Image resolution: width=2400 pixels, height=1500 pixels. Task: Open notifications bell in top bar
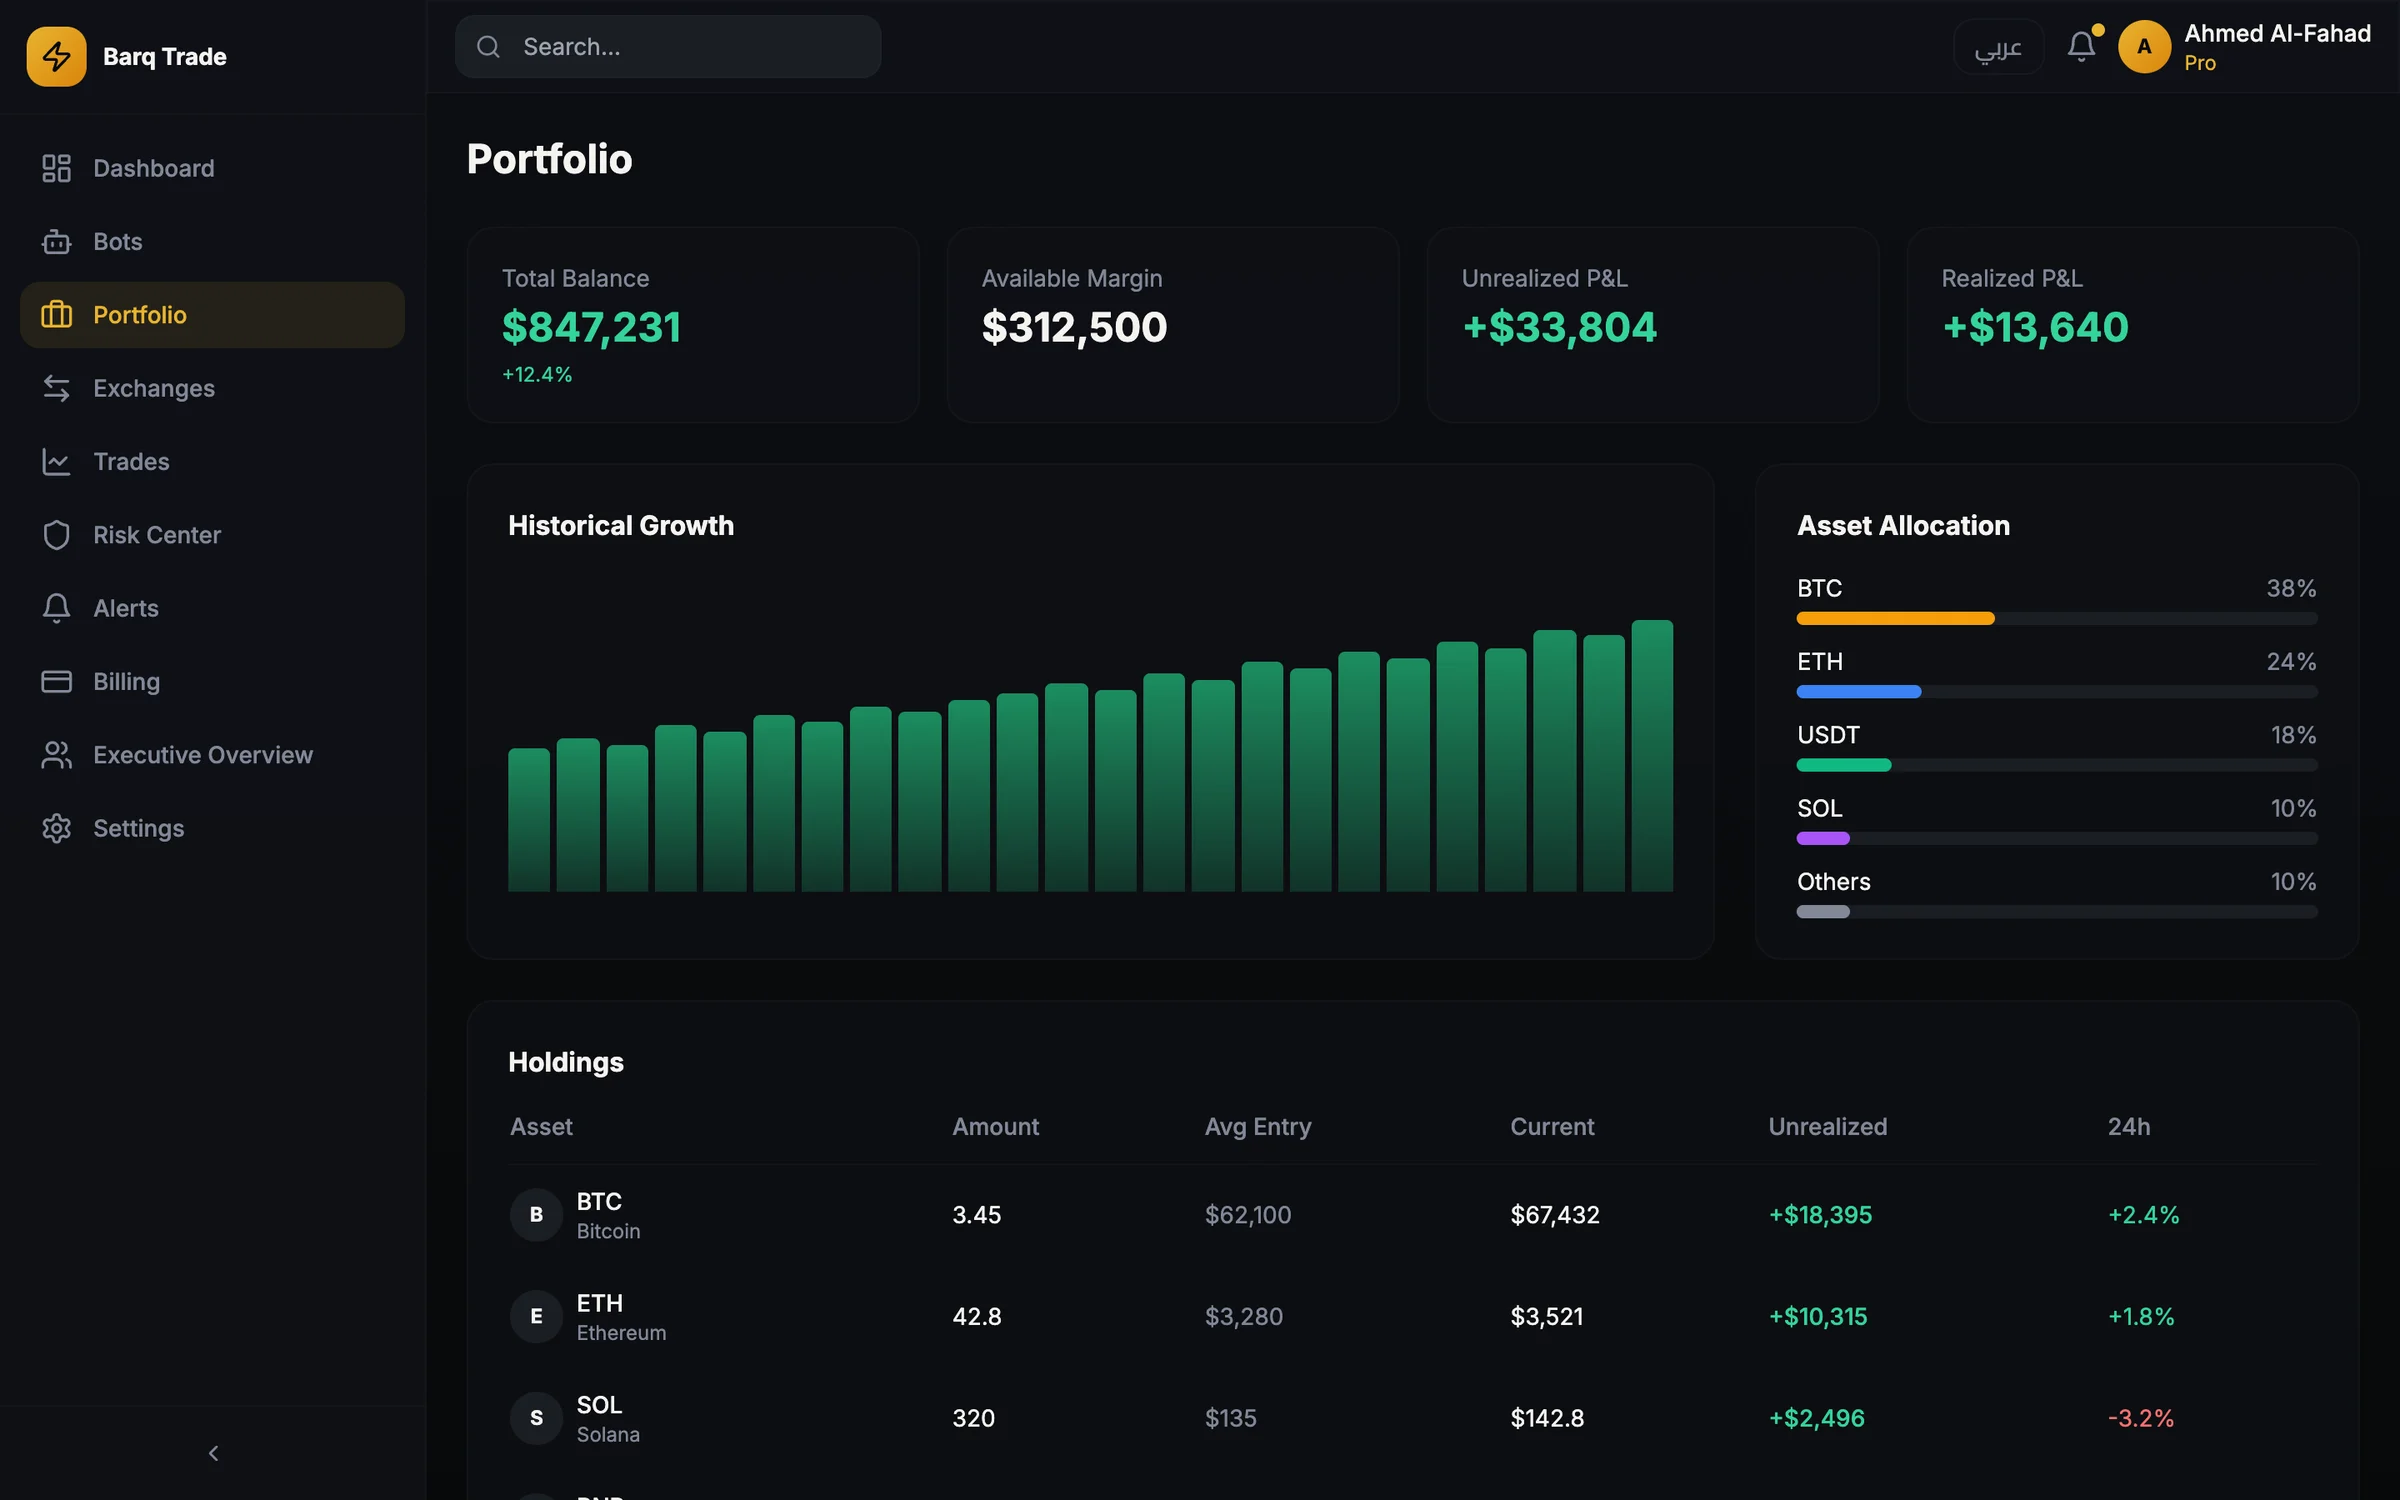point(2081,46)
